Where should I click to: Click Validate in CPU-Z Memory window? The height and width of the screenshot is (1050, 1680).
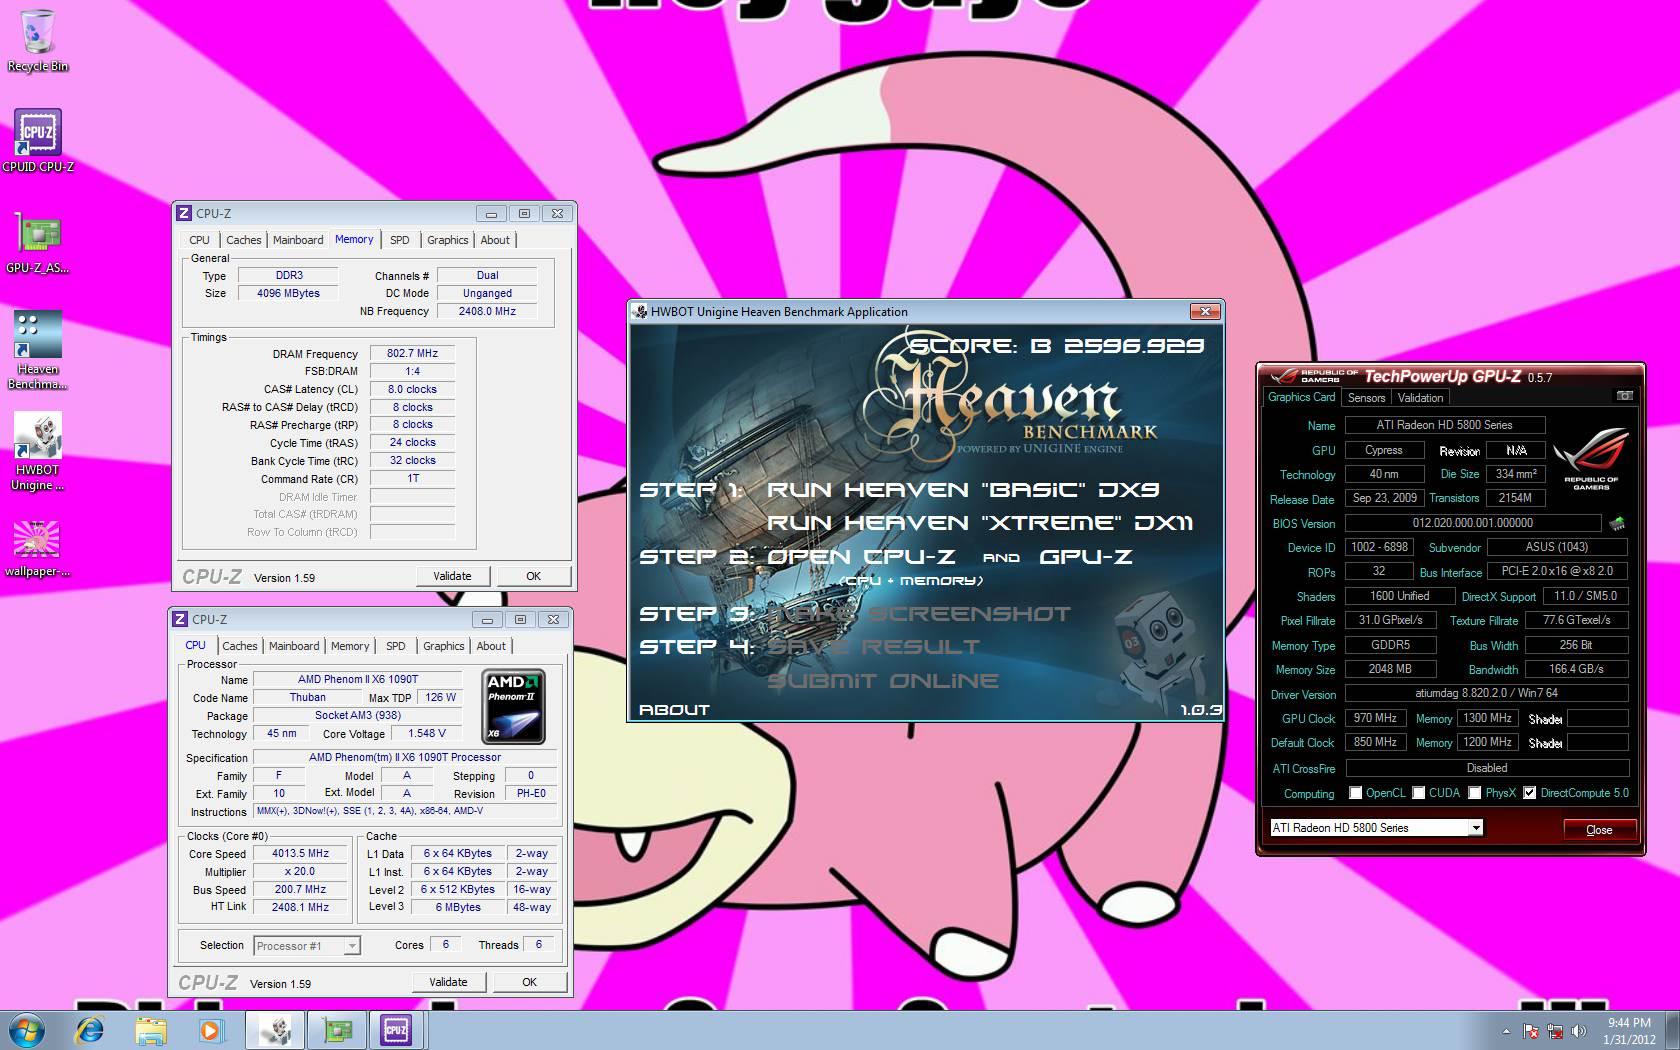coord(452,576)
